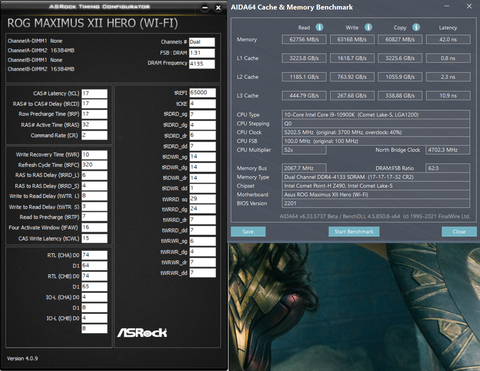Click the tRDWR_dr field
Screen dimensions: 480x371
(202, 178)
